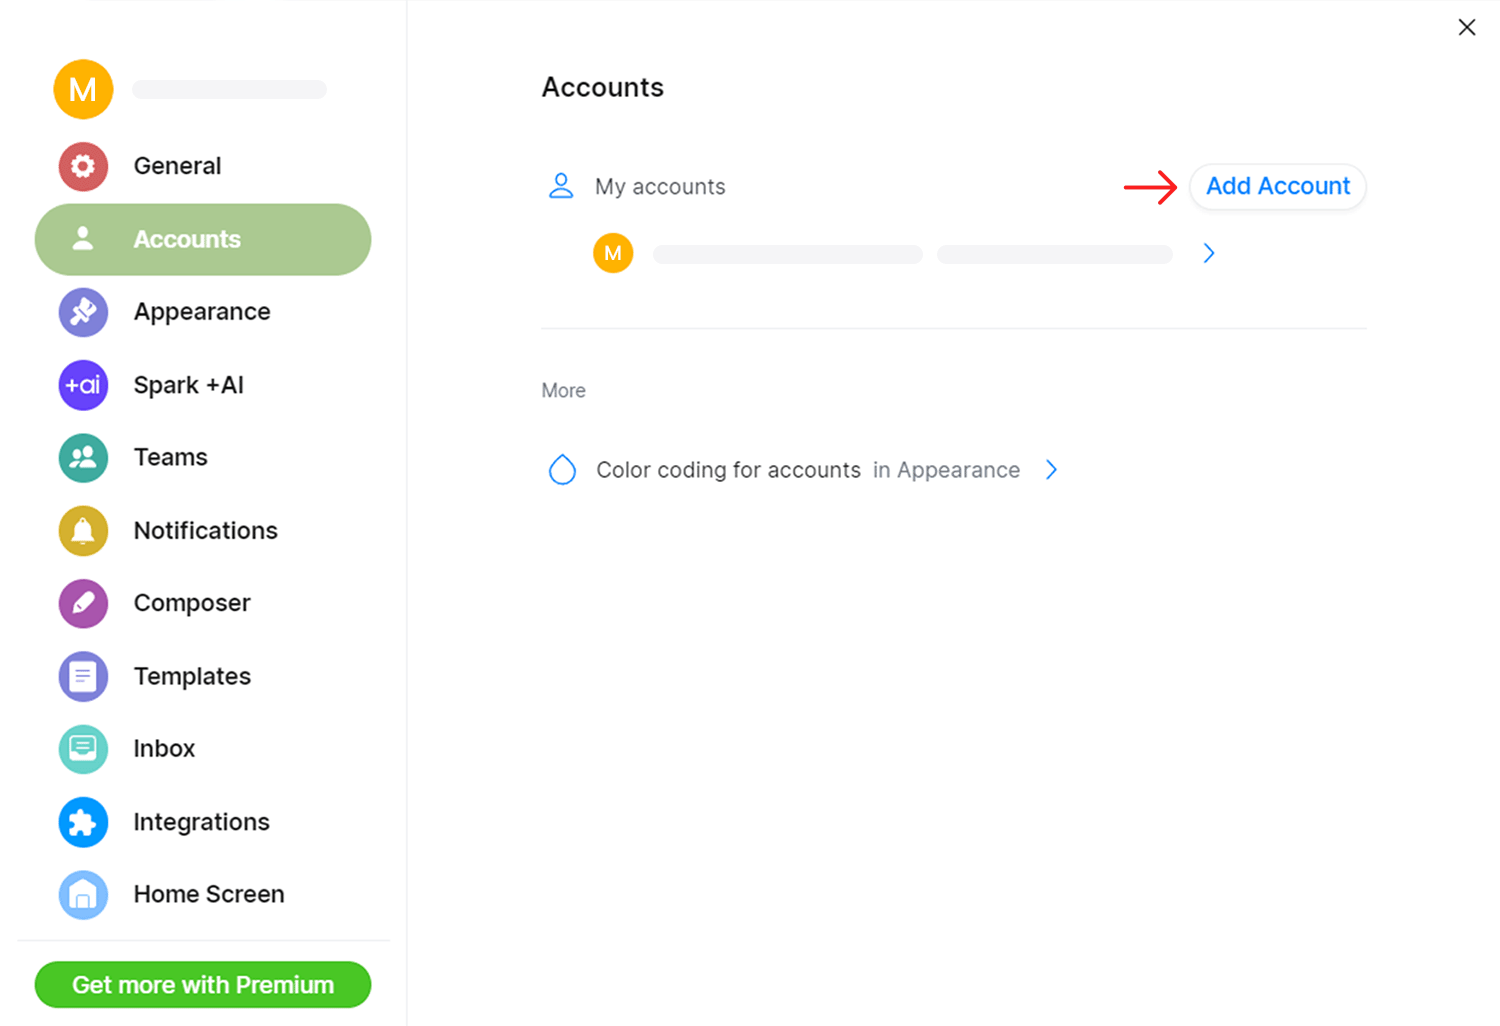Image resolution: width=1500 pixels, height=1026 pixels.
Task: Click the Integrations puzzle piece icon
Action: pos(83,822)
